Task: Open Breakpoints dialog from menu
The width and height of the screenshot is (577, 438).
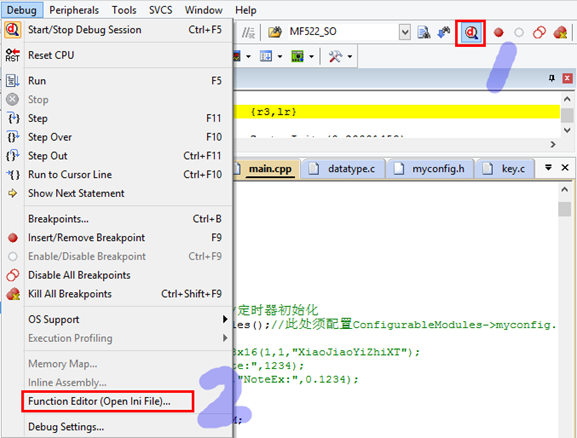Action: point(117,219)
